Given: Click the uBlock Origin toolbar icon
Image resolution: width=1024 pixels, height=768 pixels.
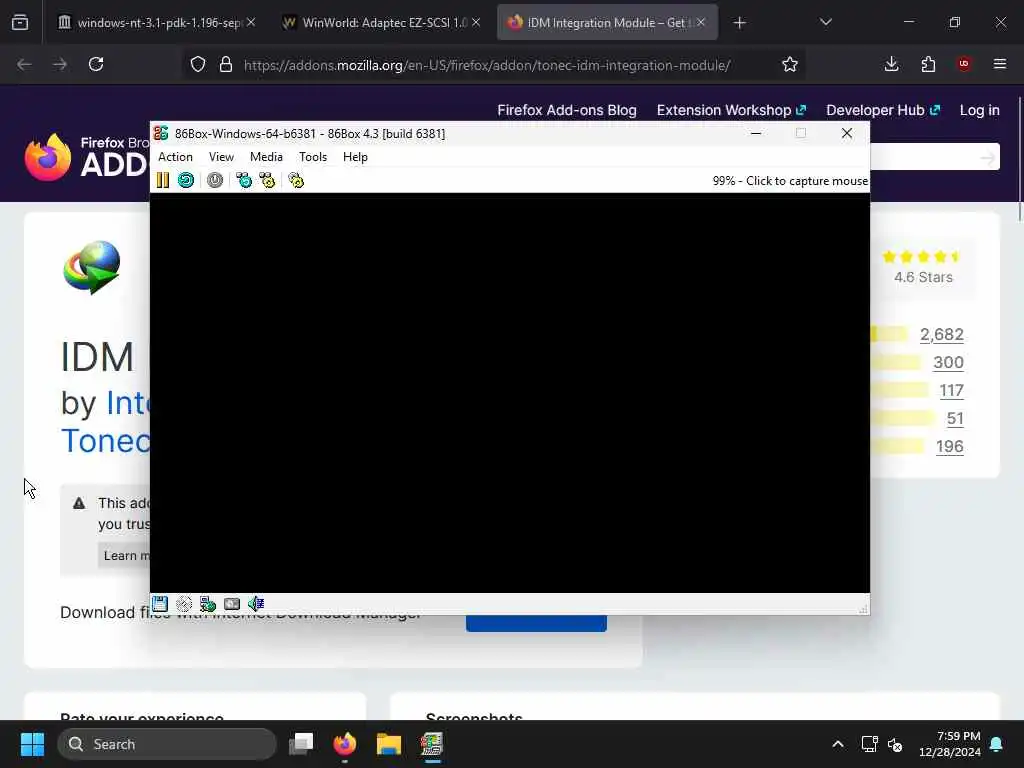Looking at the screenshot, I should click(964, 64).
